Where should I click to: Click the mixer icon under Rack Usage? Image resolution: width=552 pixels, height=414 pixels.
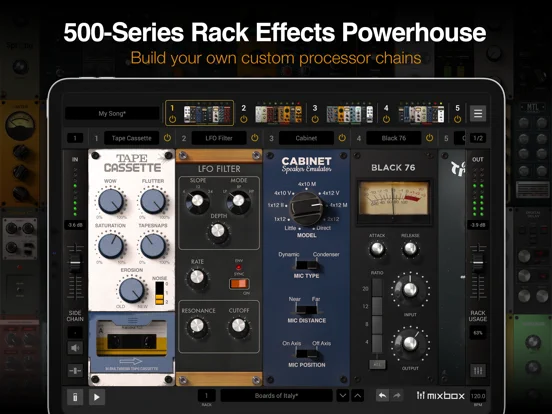pos(478,371)
